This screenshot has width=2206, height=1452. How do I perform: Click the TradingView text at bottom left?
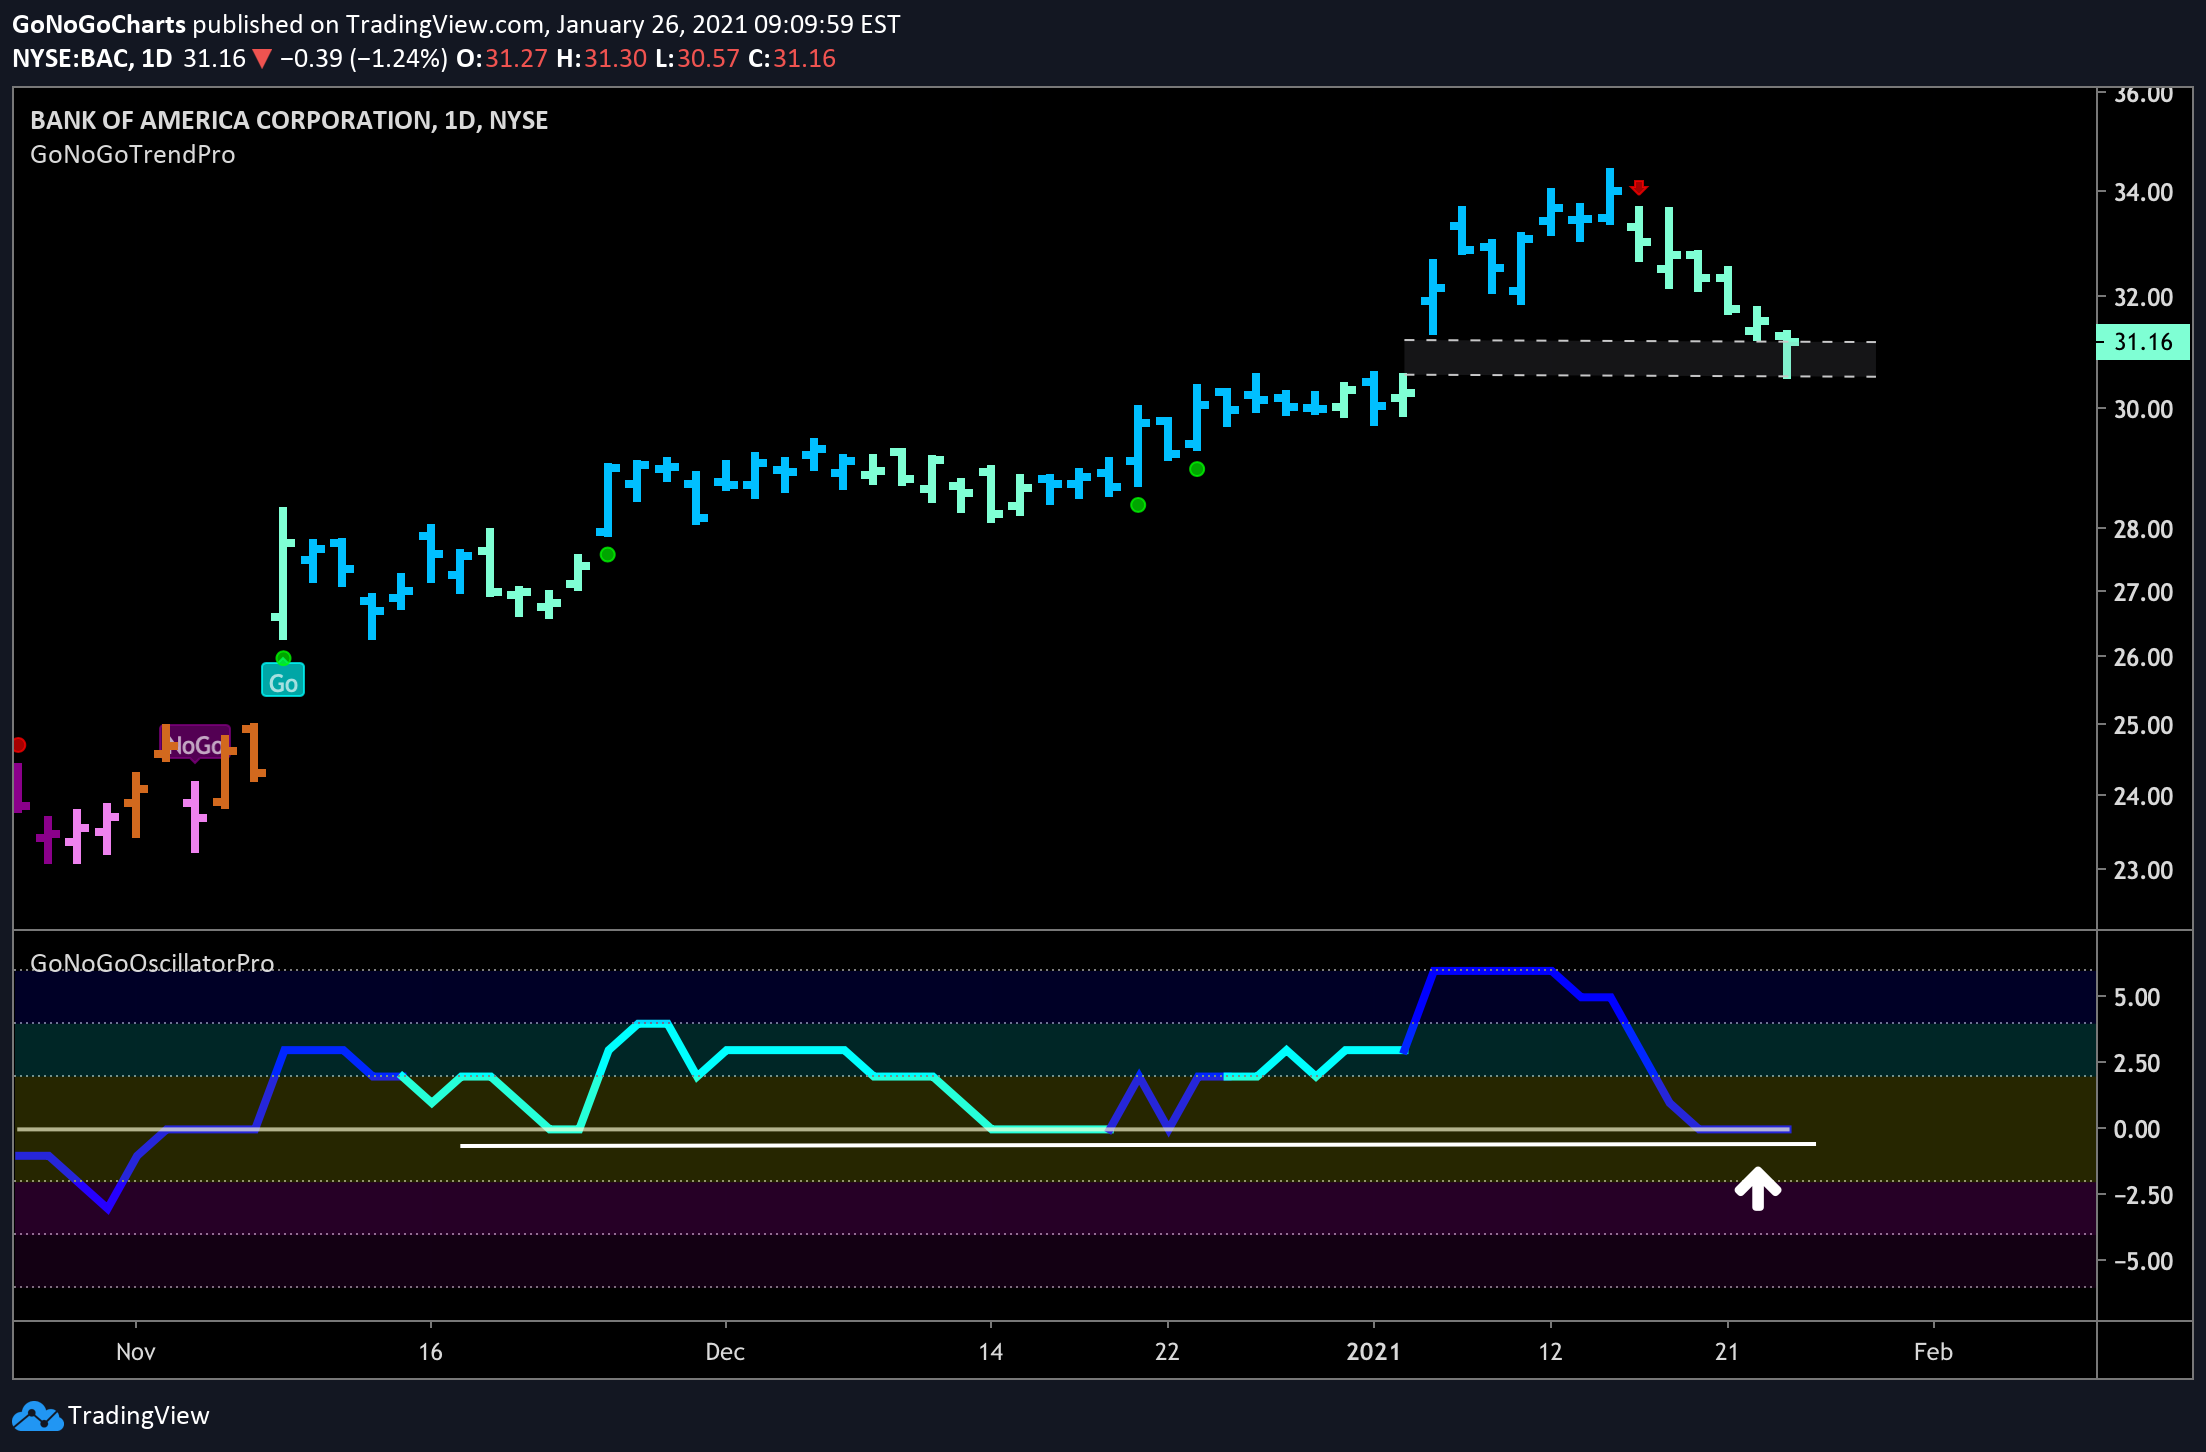pos(139,1416)
